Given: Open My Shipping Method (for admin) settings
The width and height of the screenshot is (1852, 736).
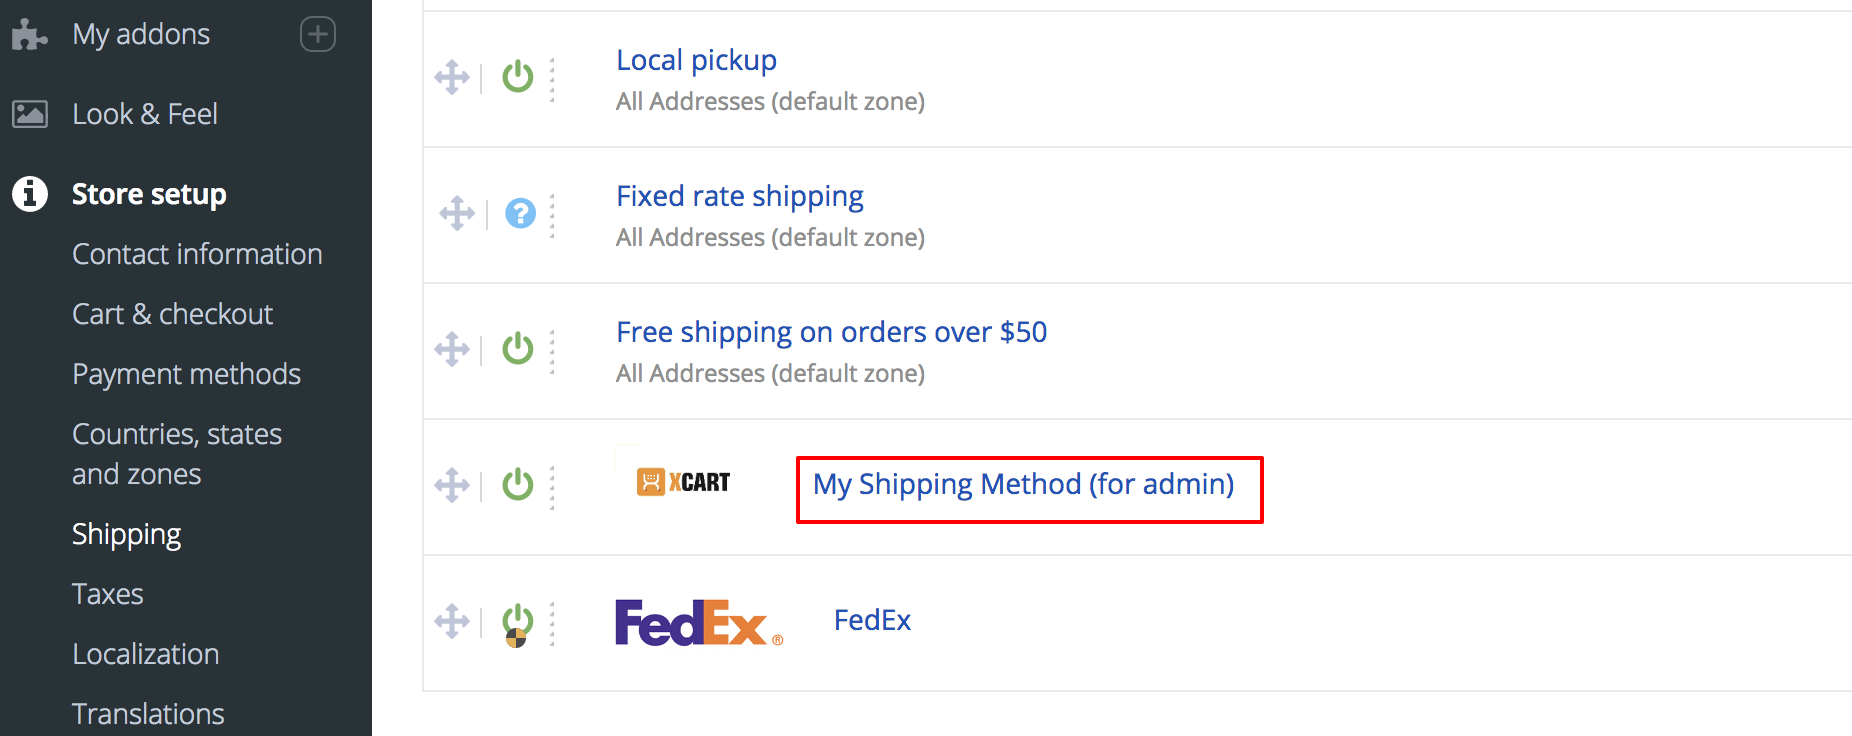Looking at the screenshot, I should 1024,484.
